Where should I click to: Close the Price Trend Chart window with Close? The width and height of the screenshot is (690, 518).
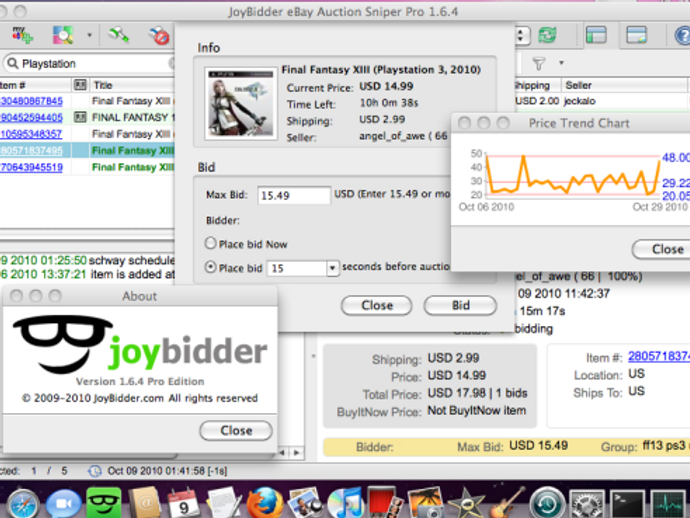pyautogui.click(x=662, y=249)
